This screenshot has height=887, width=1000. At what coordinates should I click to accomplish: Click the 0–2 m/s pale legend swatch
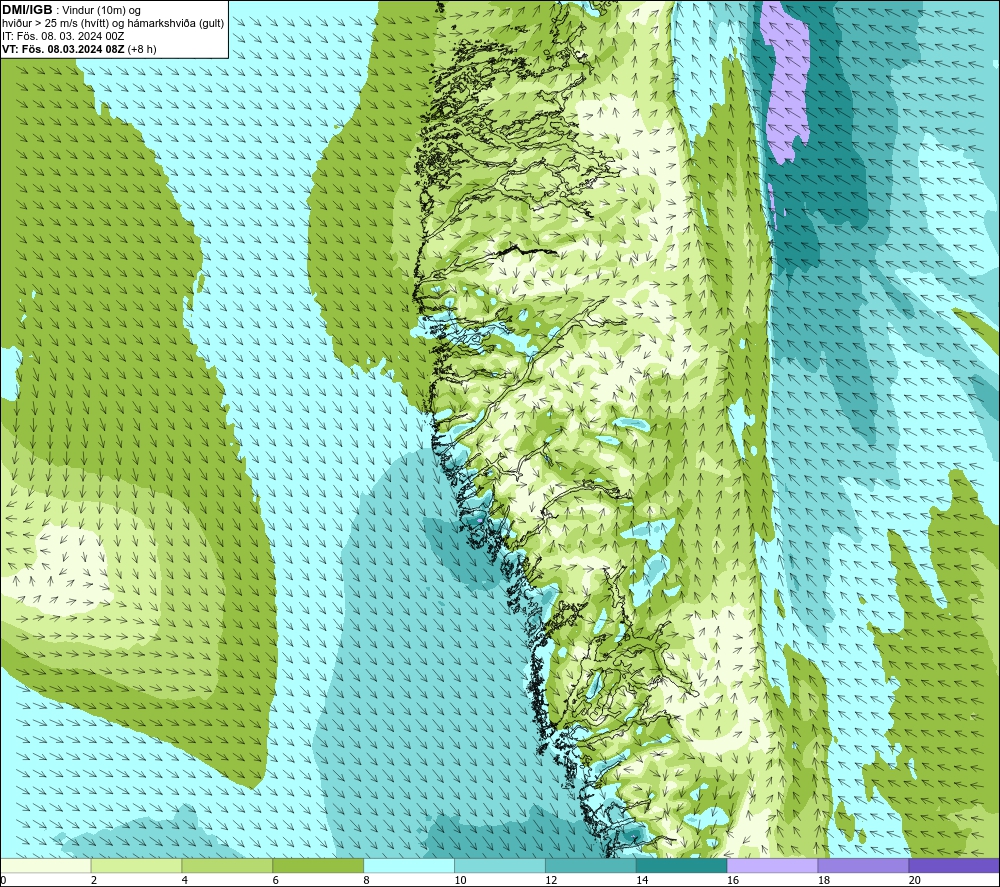click(x=46, y=865)
